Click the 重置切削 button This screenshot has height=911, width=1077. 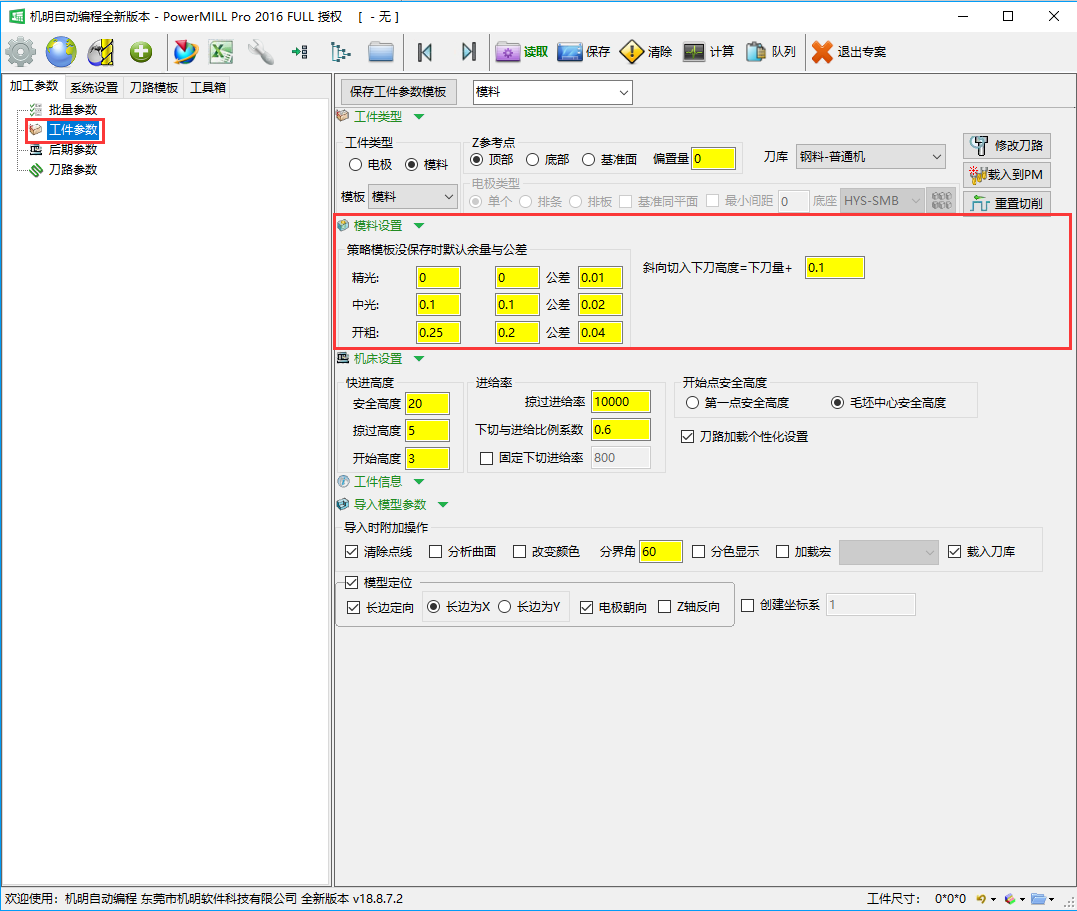[x=1007, y=203]
